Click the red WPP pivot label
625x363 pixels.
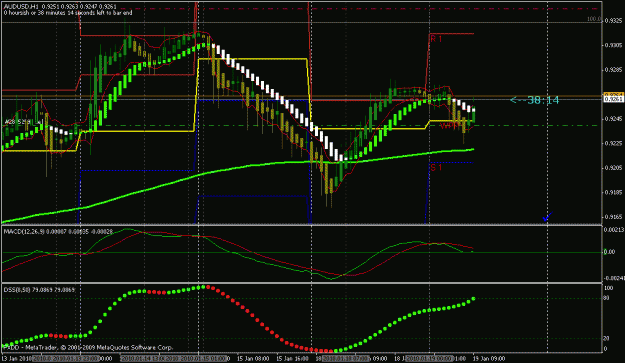(x=450, y=126)
